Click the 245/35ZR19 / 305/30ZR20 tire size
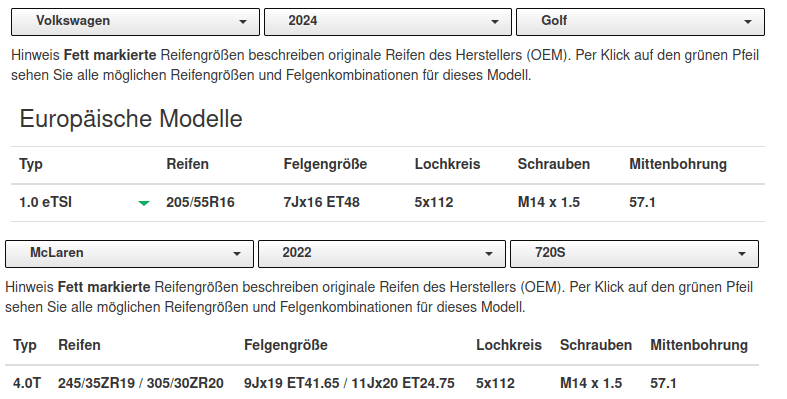787x399 pixels. coord(141,383)
